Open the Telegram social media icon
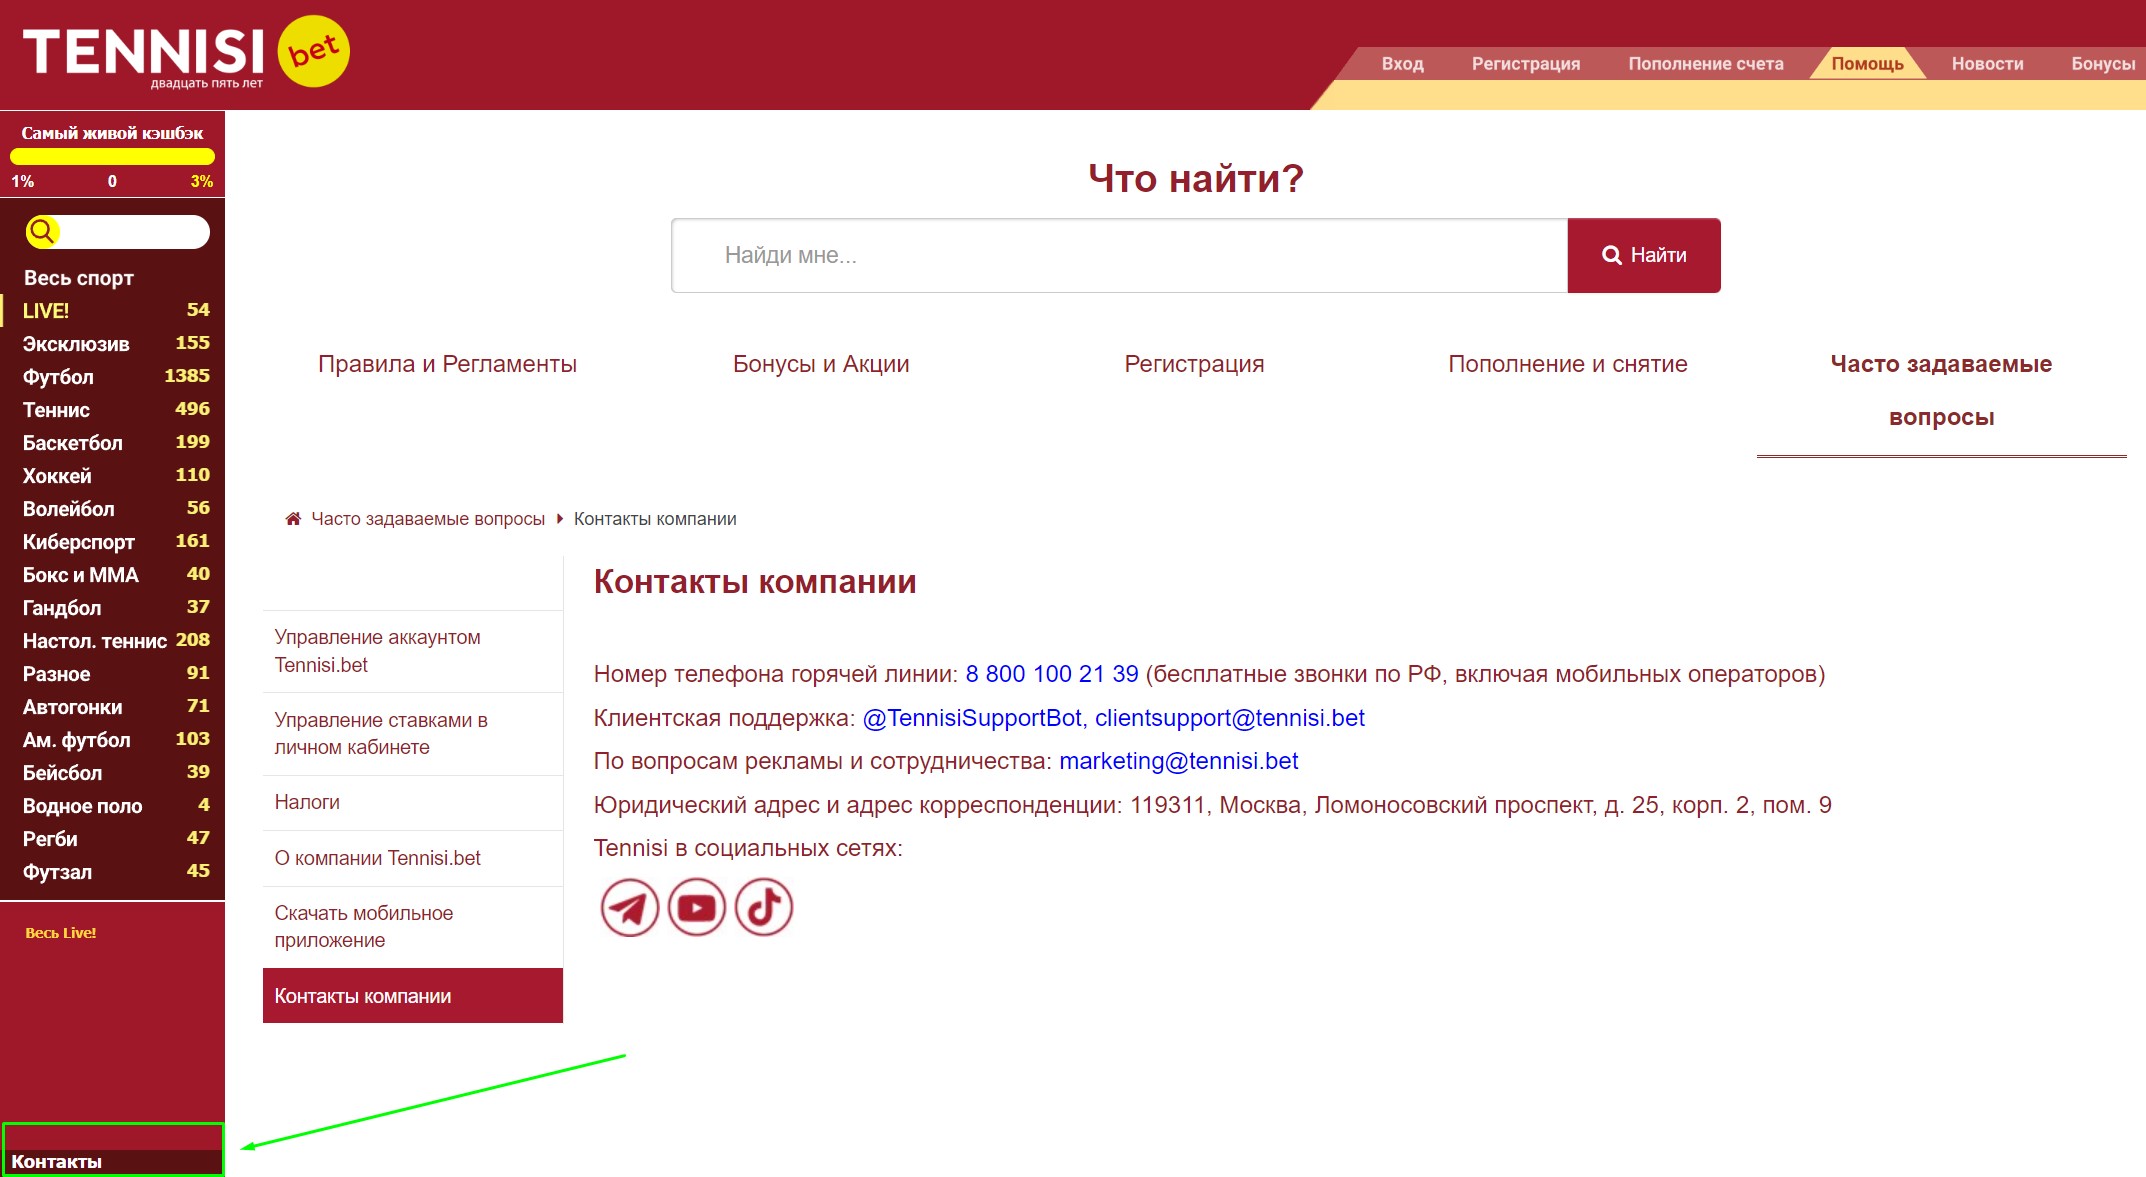 coord(628,907)
